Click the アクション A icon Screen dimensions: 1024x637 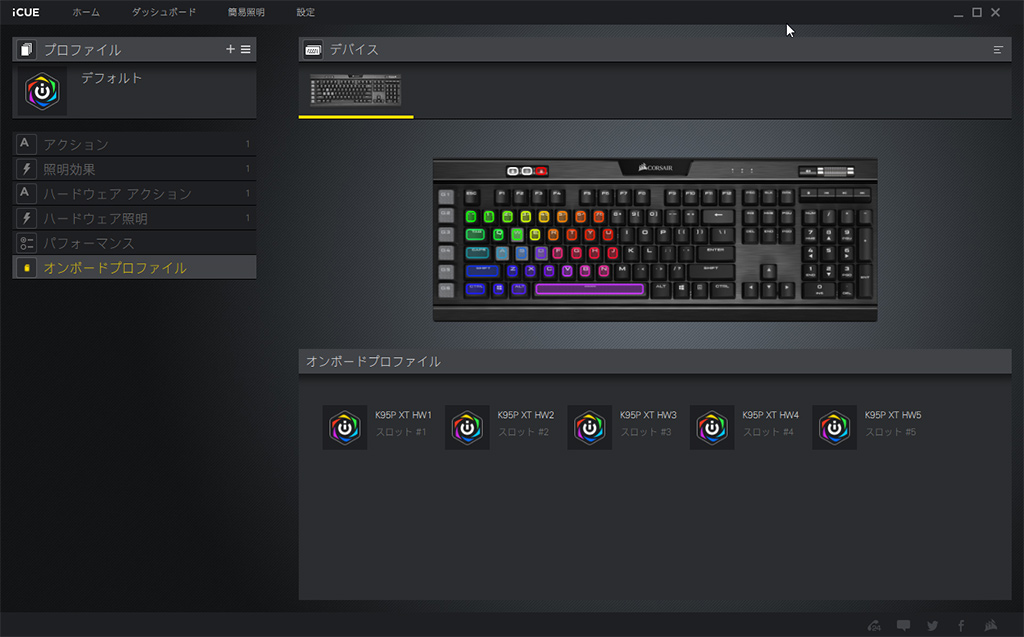25,144
